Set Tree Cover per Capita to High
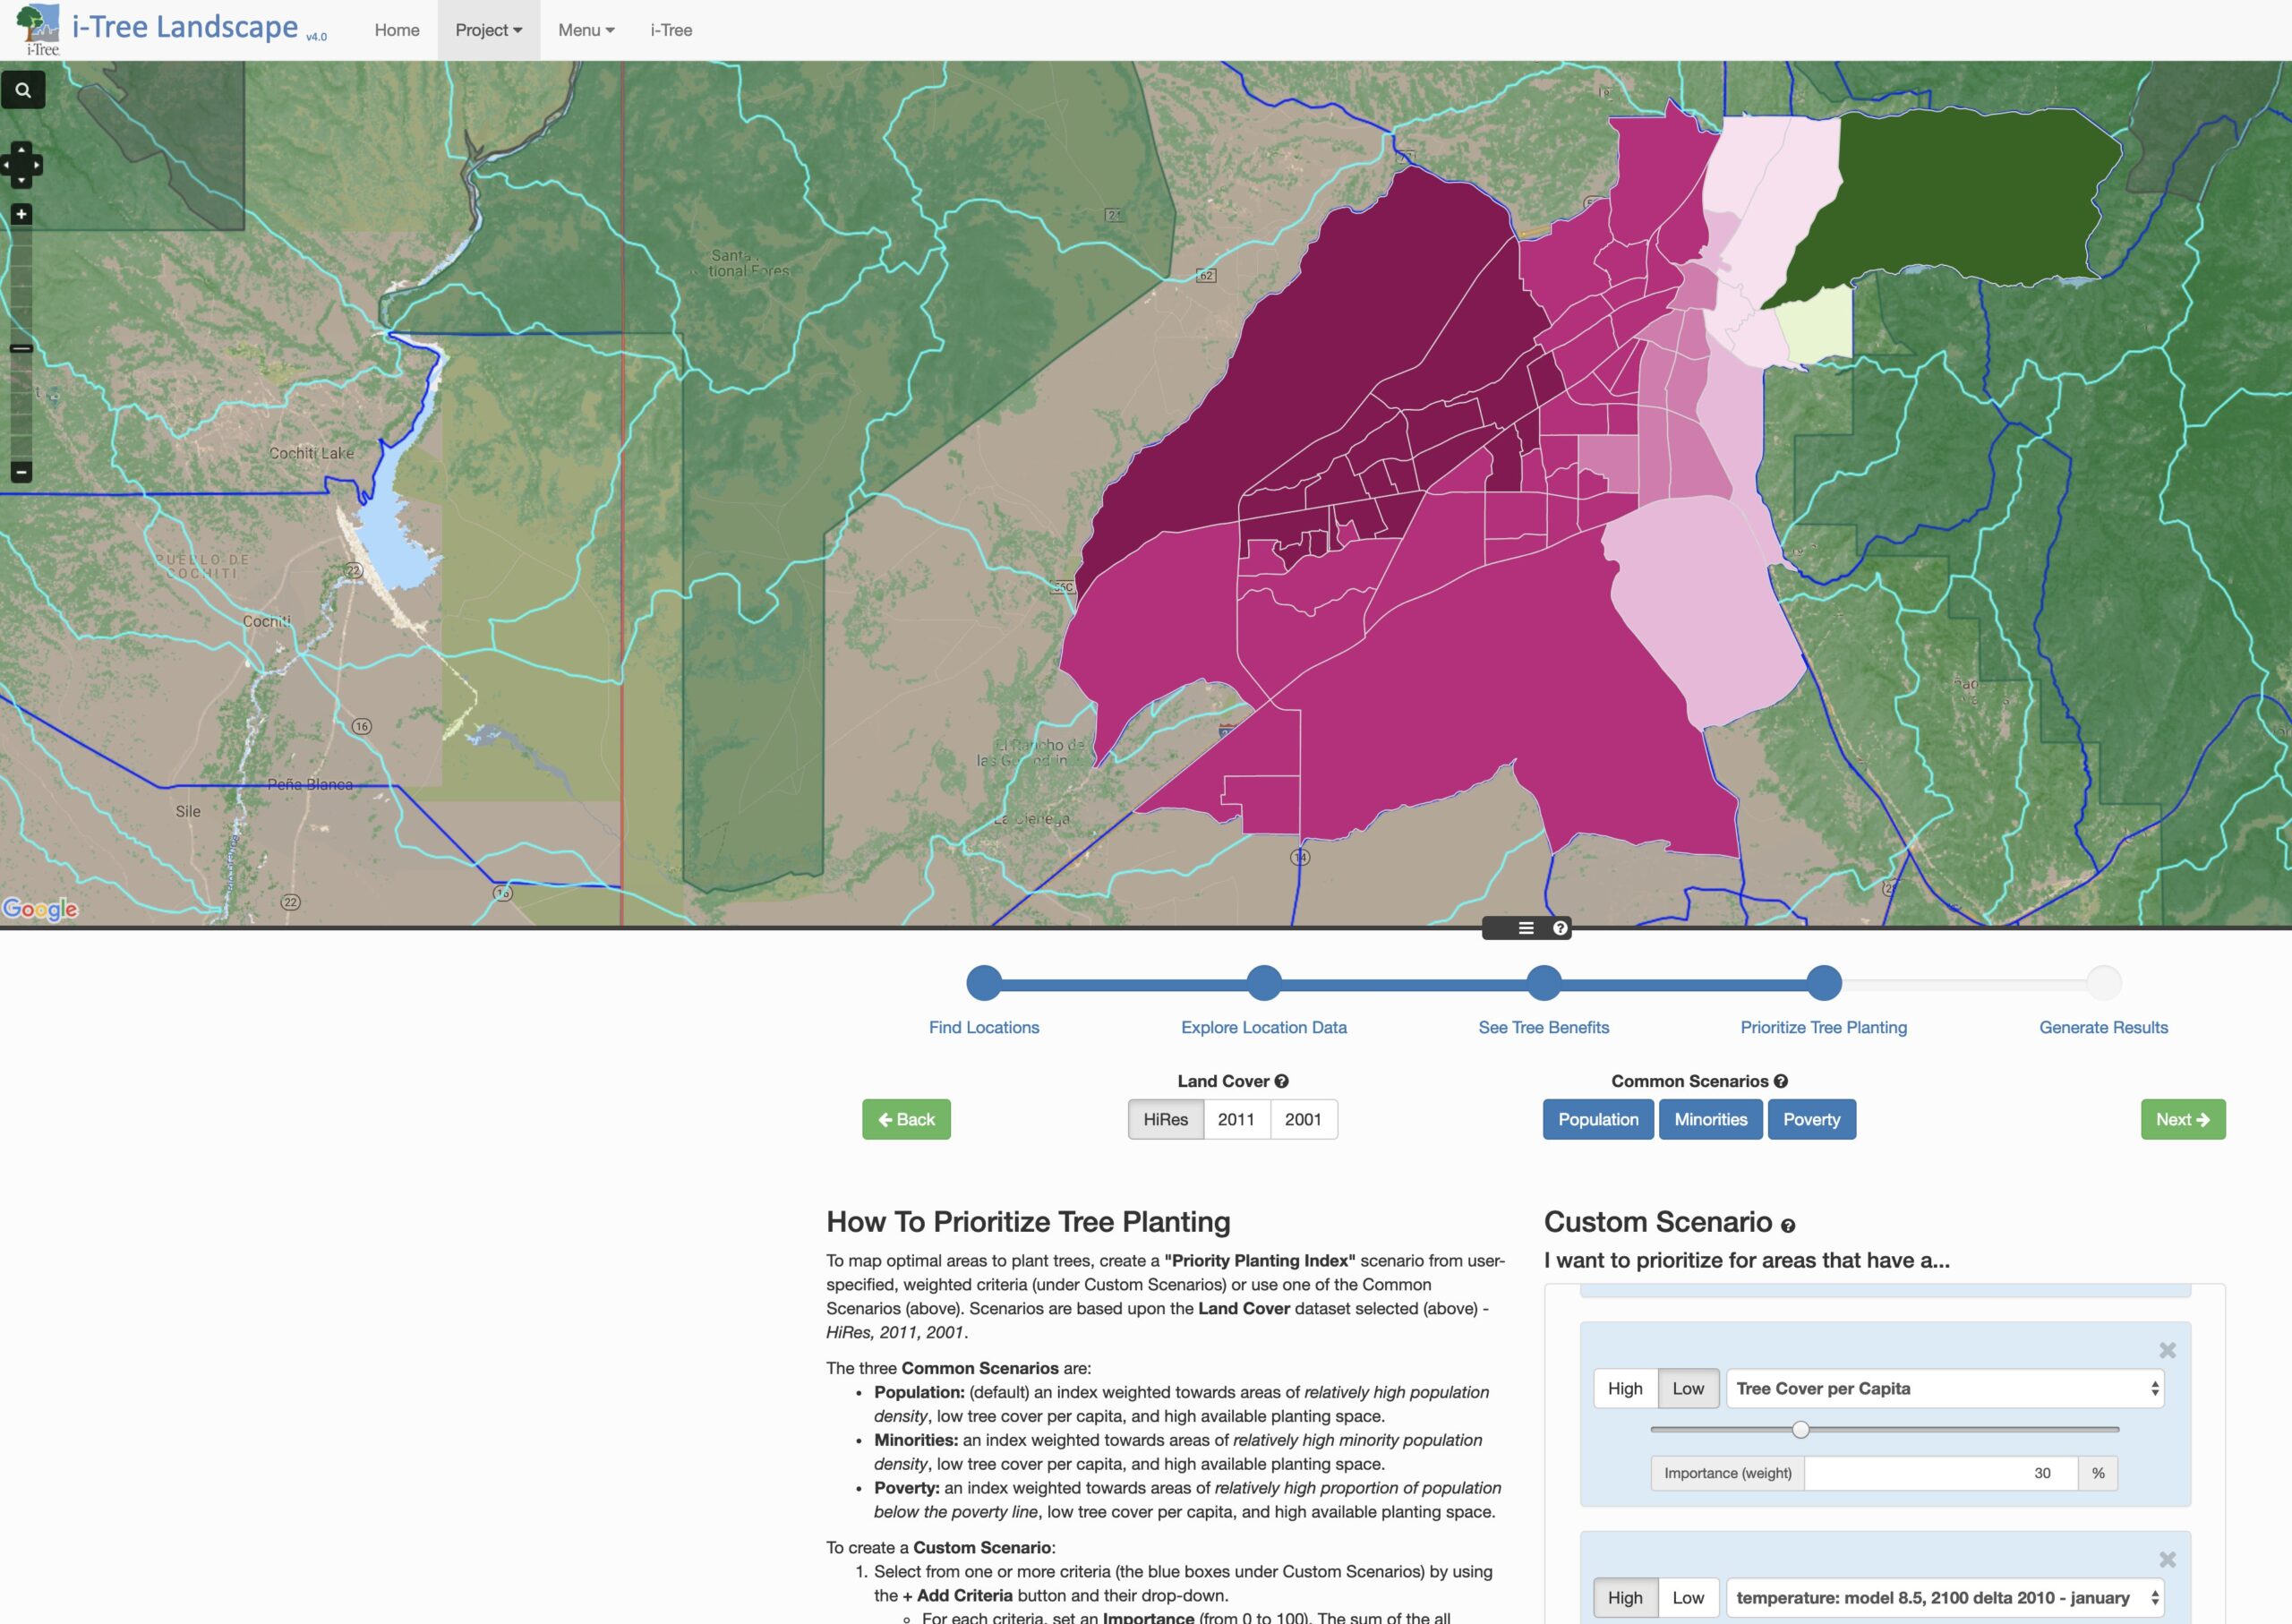Screen dimensions: 2292x1624 pyautogui.click(x=1625, y=1388)
